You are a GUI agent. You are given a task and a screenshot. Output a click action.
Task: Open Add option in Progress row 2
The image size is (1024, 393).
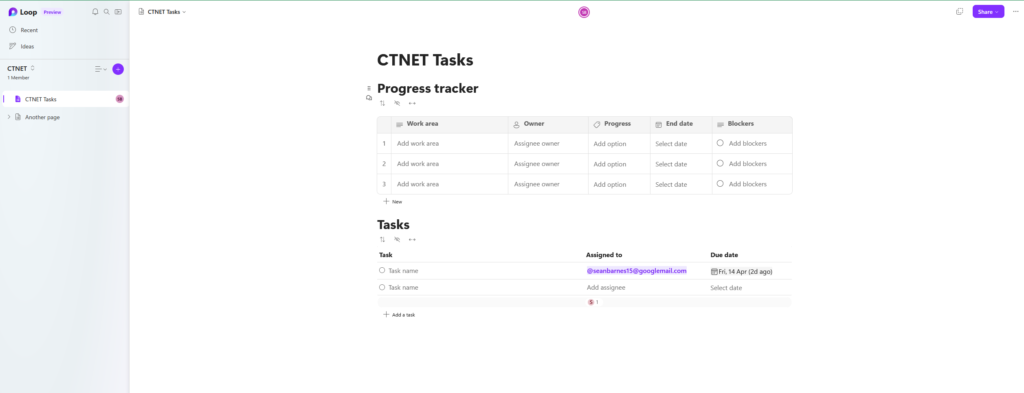tap(610, 164)
